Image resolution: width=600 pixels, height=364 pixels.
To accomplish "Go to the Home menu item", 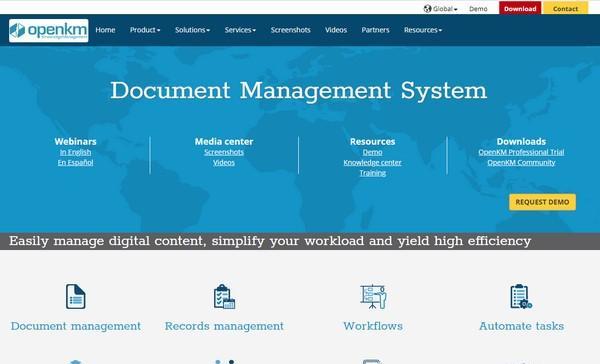I will tap(105, 30).
